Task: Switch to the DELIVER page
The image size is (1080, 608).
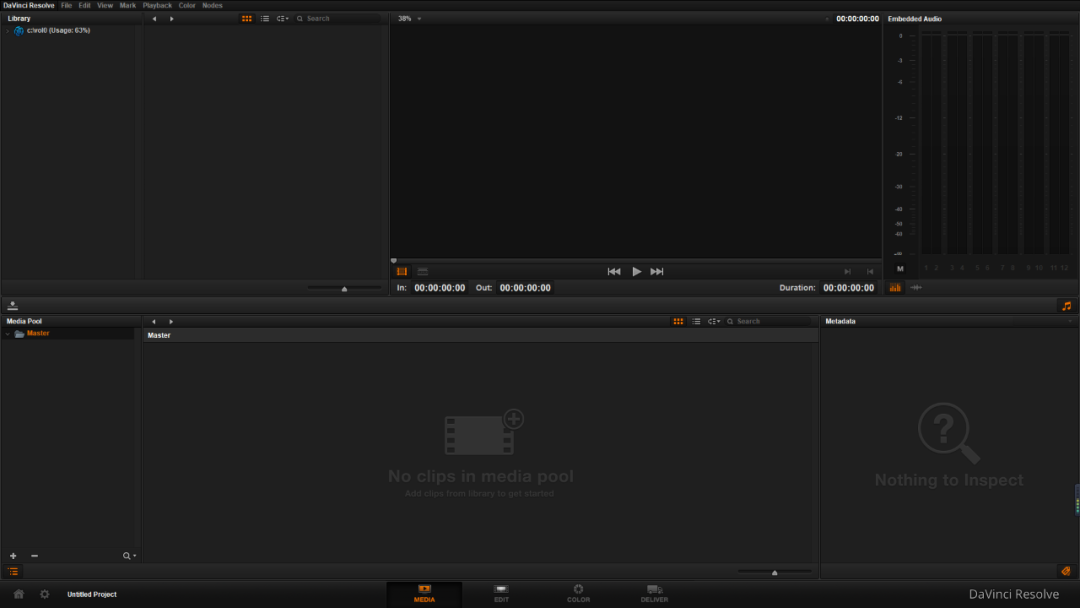Action: pyautogui.click(x=654, y=594)
